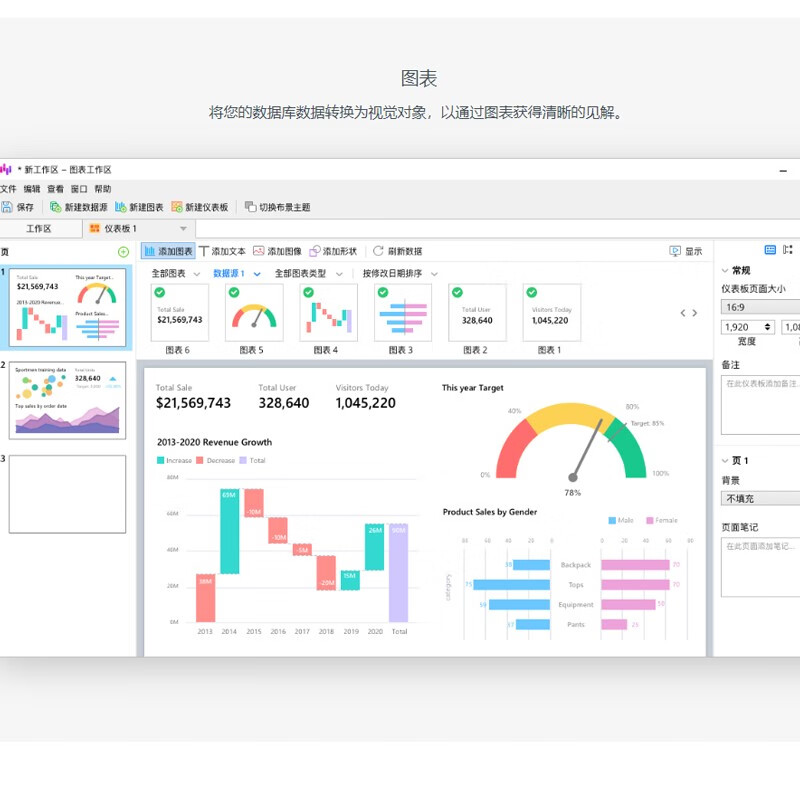Open the 全部图表 dropdown
The width and height of the screenshot is (800, 800).
(175, 273)
